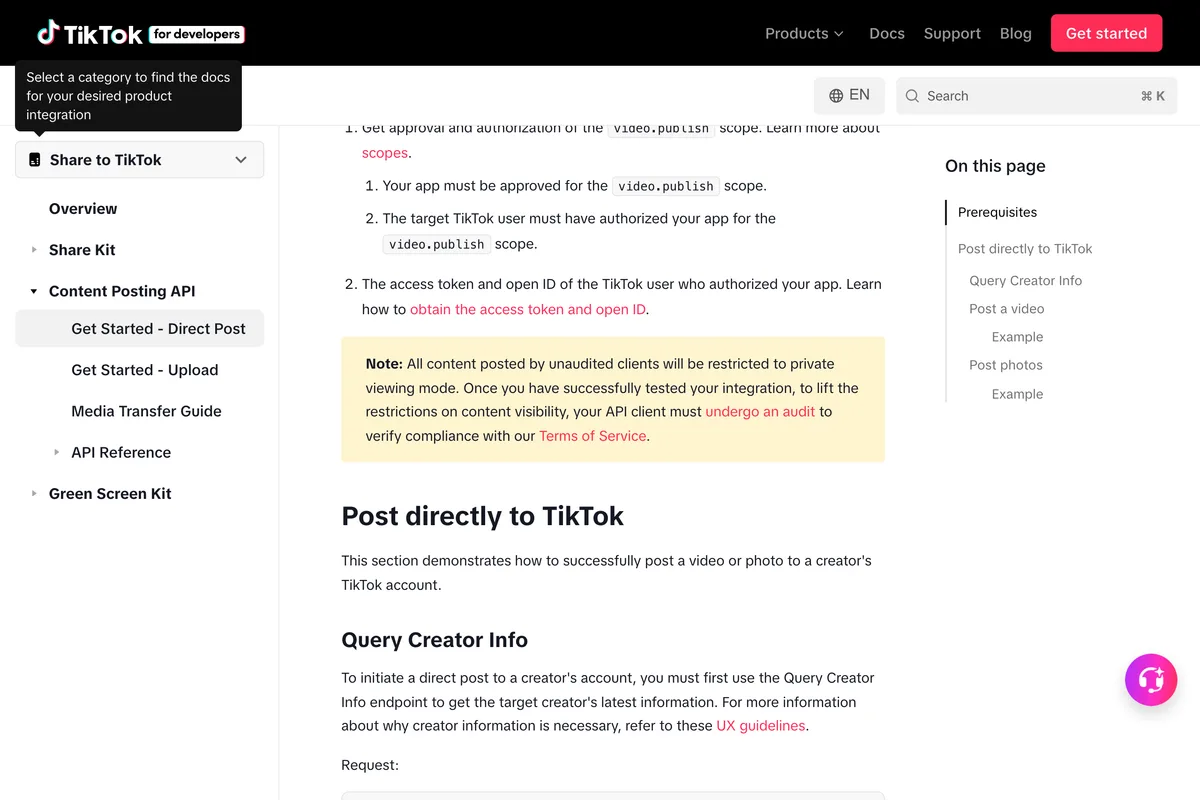Open the Share to TikTok category dropdown

(140, 160)
